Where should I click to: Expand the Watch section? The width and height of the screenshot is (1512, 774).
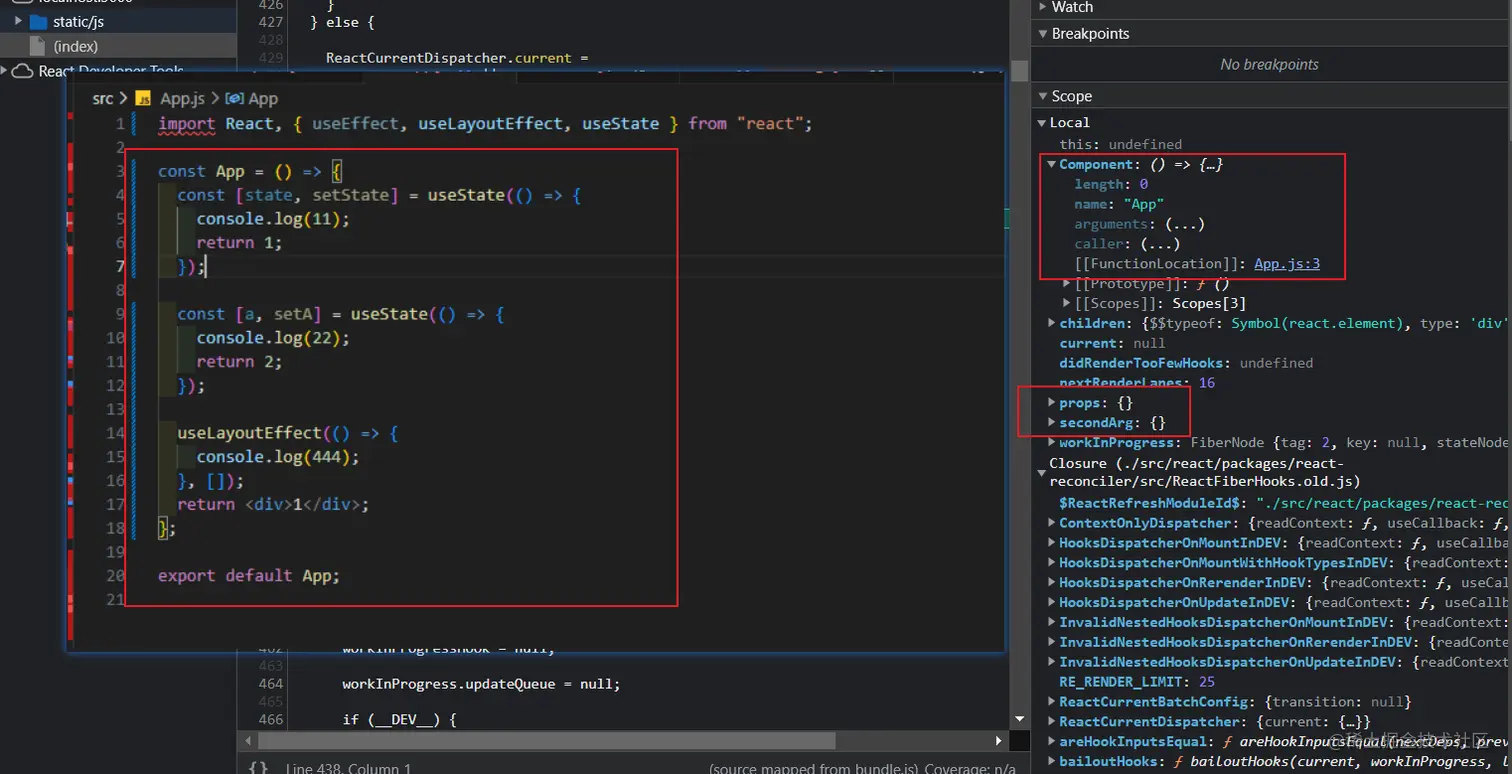pos(1042,7)
